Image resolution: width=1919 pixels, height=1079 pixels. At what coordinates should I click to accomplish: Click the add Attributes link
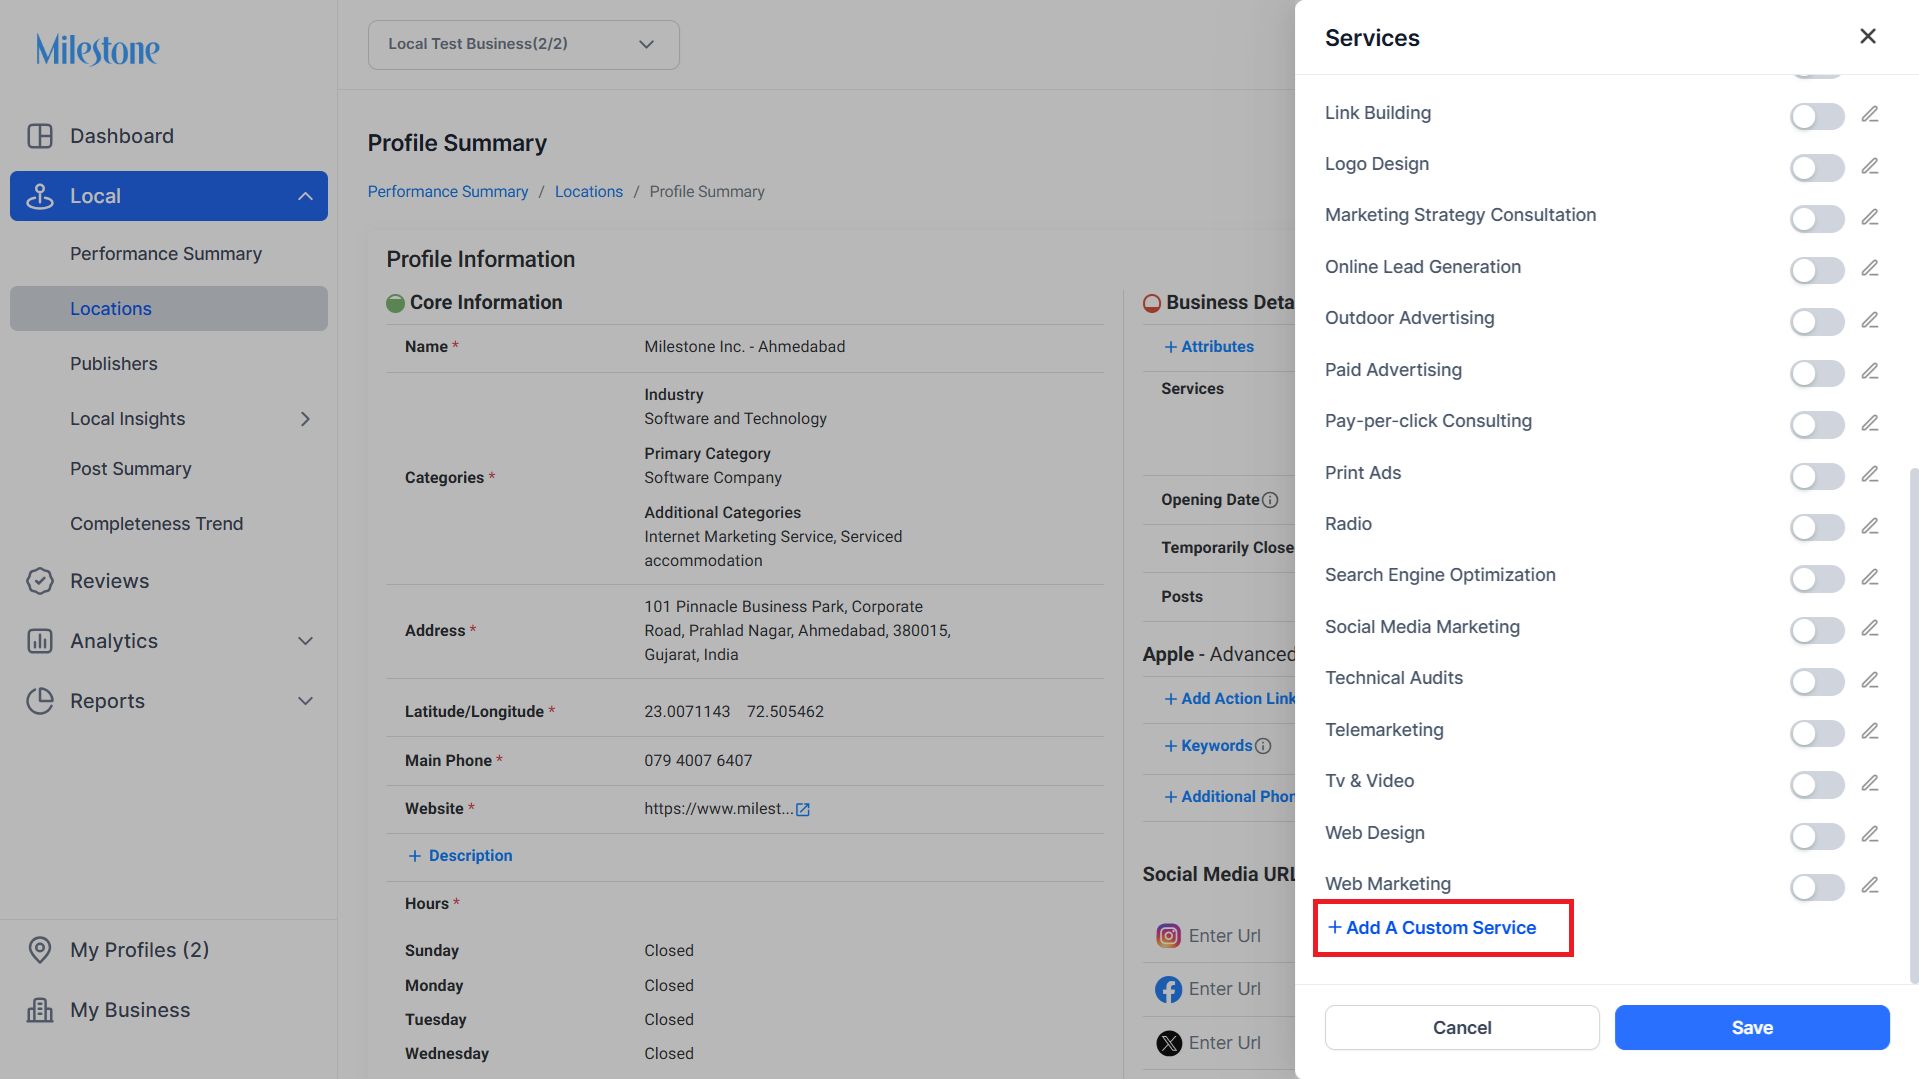(x=1209, y=347)
